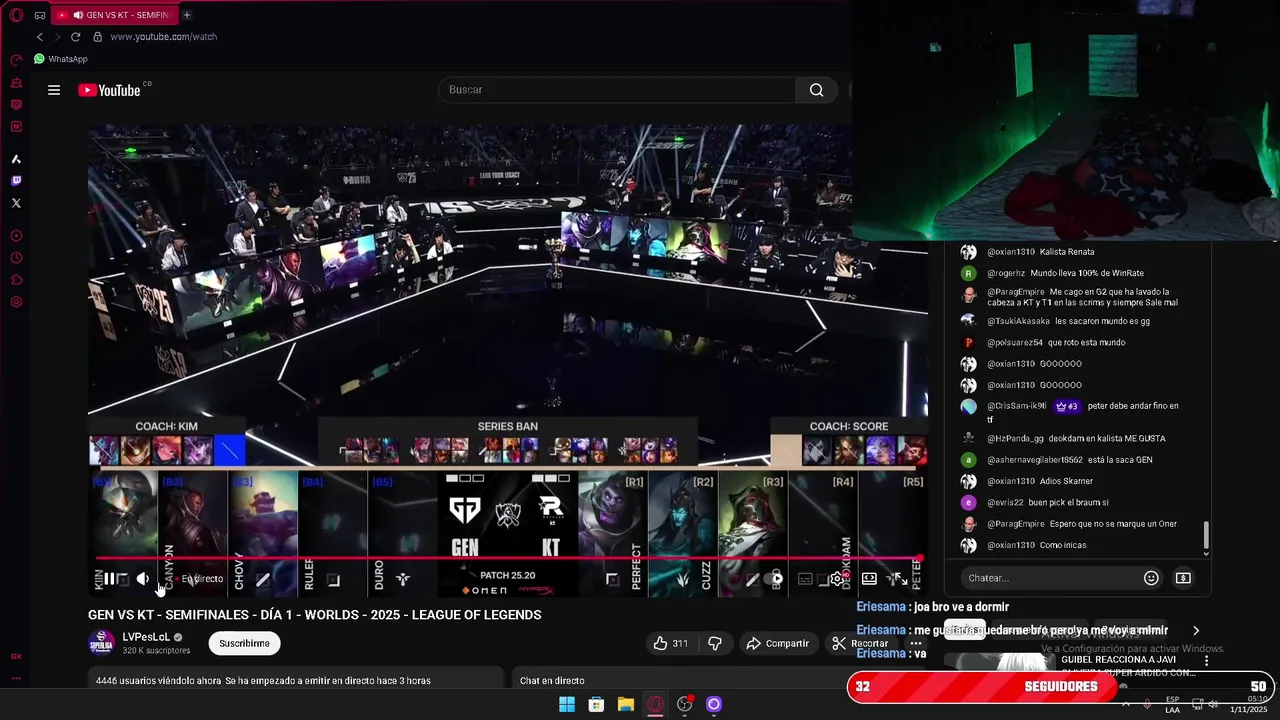1280x720 pixels.
Task: Reload the YouTube page
Action: (75, 37)
